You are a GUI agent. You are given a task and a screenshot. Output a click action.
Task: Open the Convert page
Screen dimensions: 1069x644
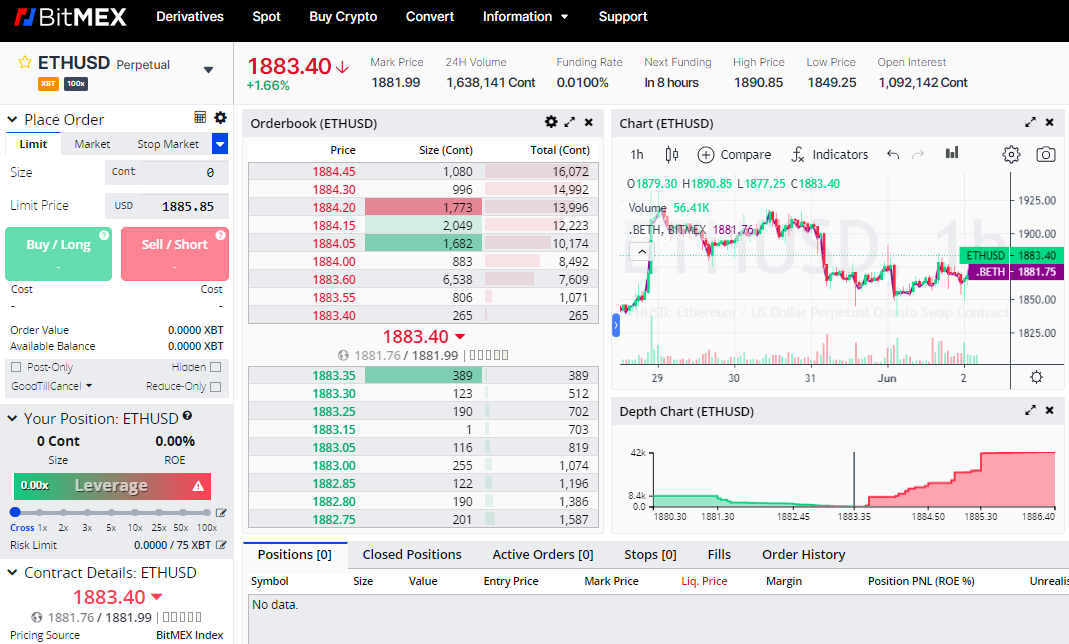430,17
